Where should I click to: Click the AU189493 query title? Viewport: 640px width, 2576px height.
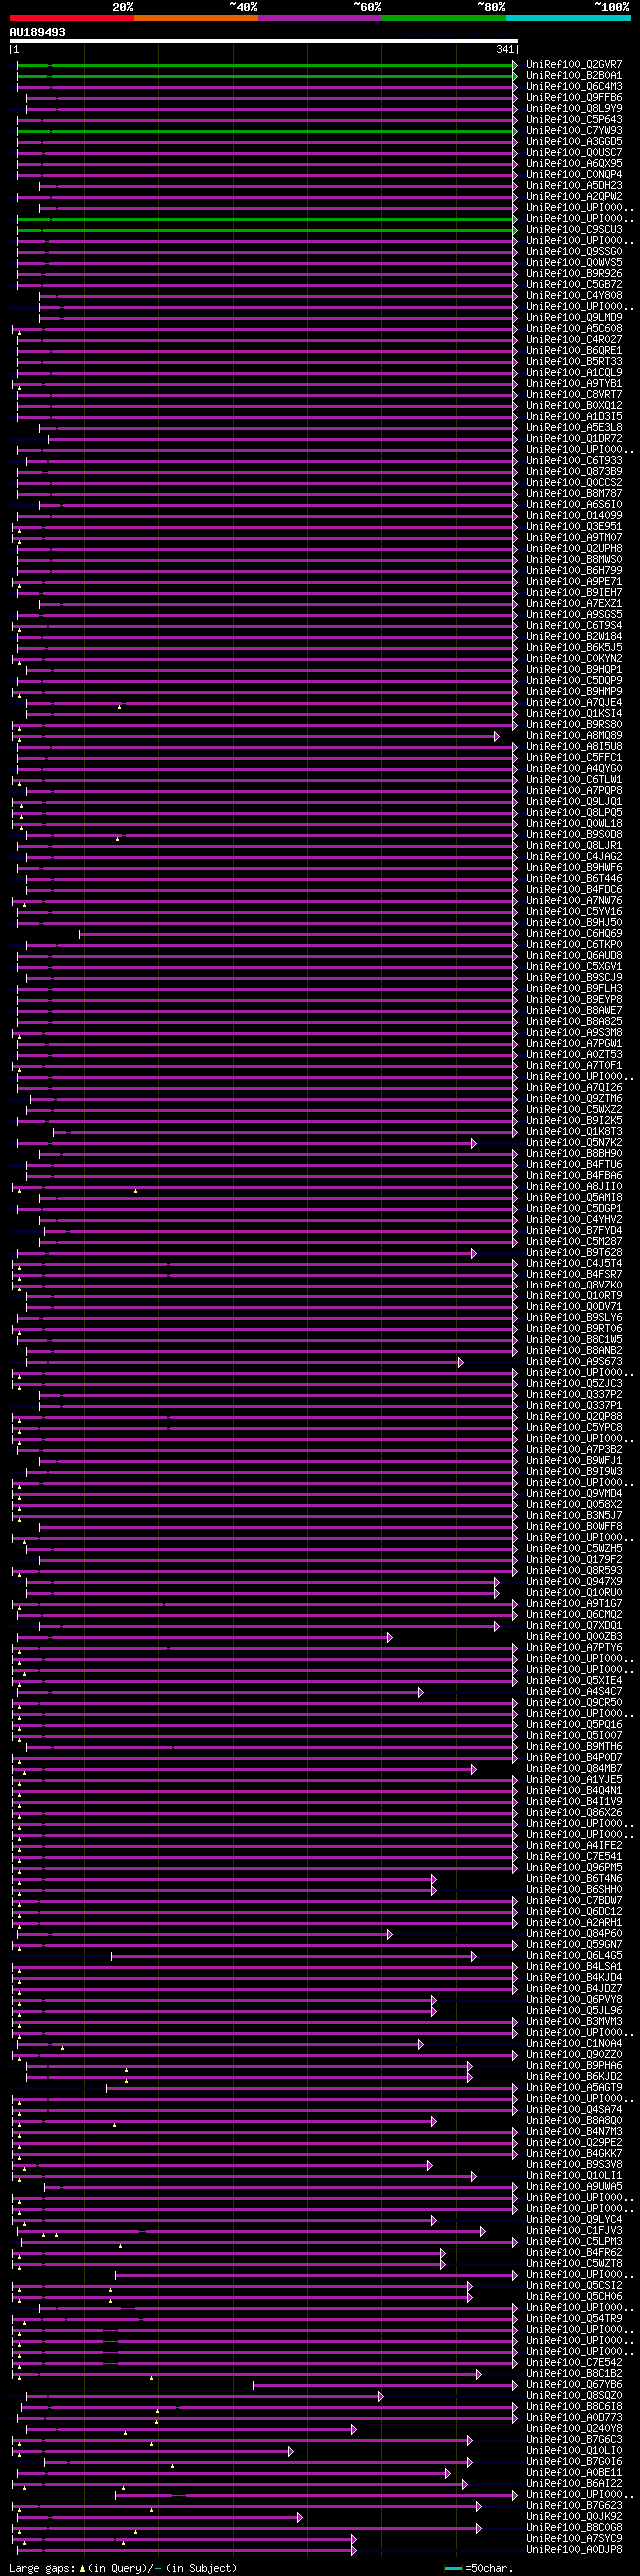click(x=38, y=32)
